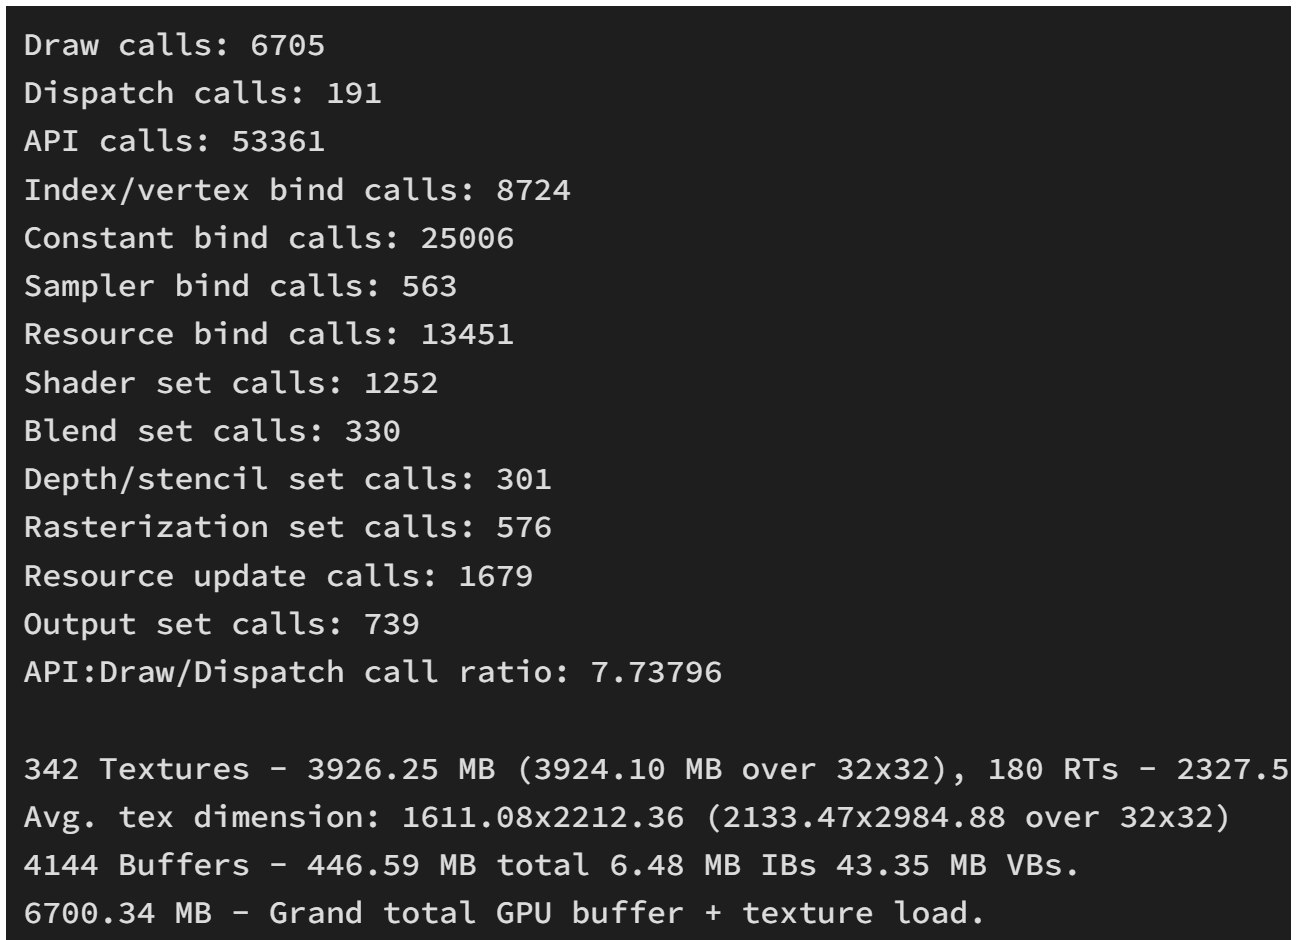The width and height of the screenshot is (1300, 940).
Task: Click the 342 Textures summary line
Action: pyautogui.click(x=656, y=769)
